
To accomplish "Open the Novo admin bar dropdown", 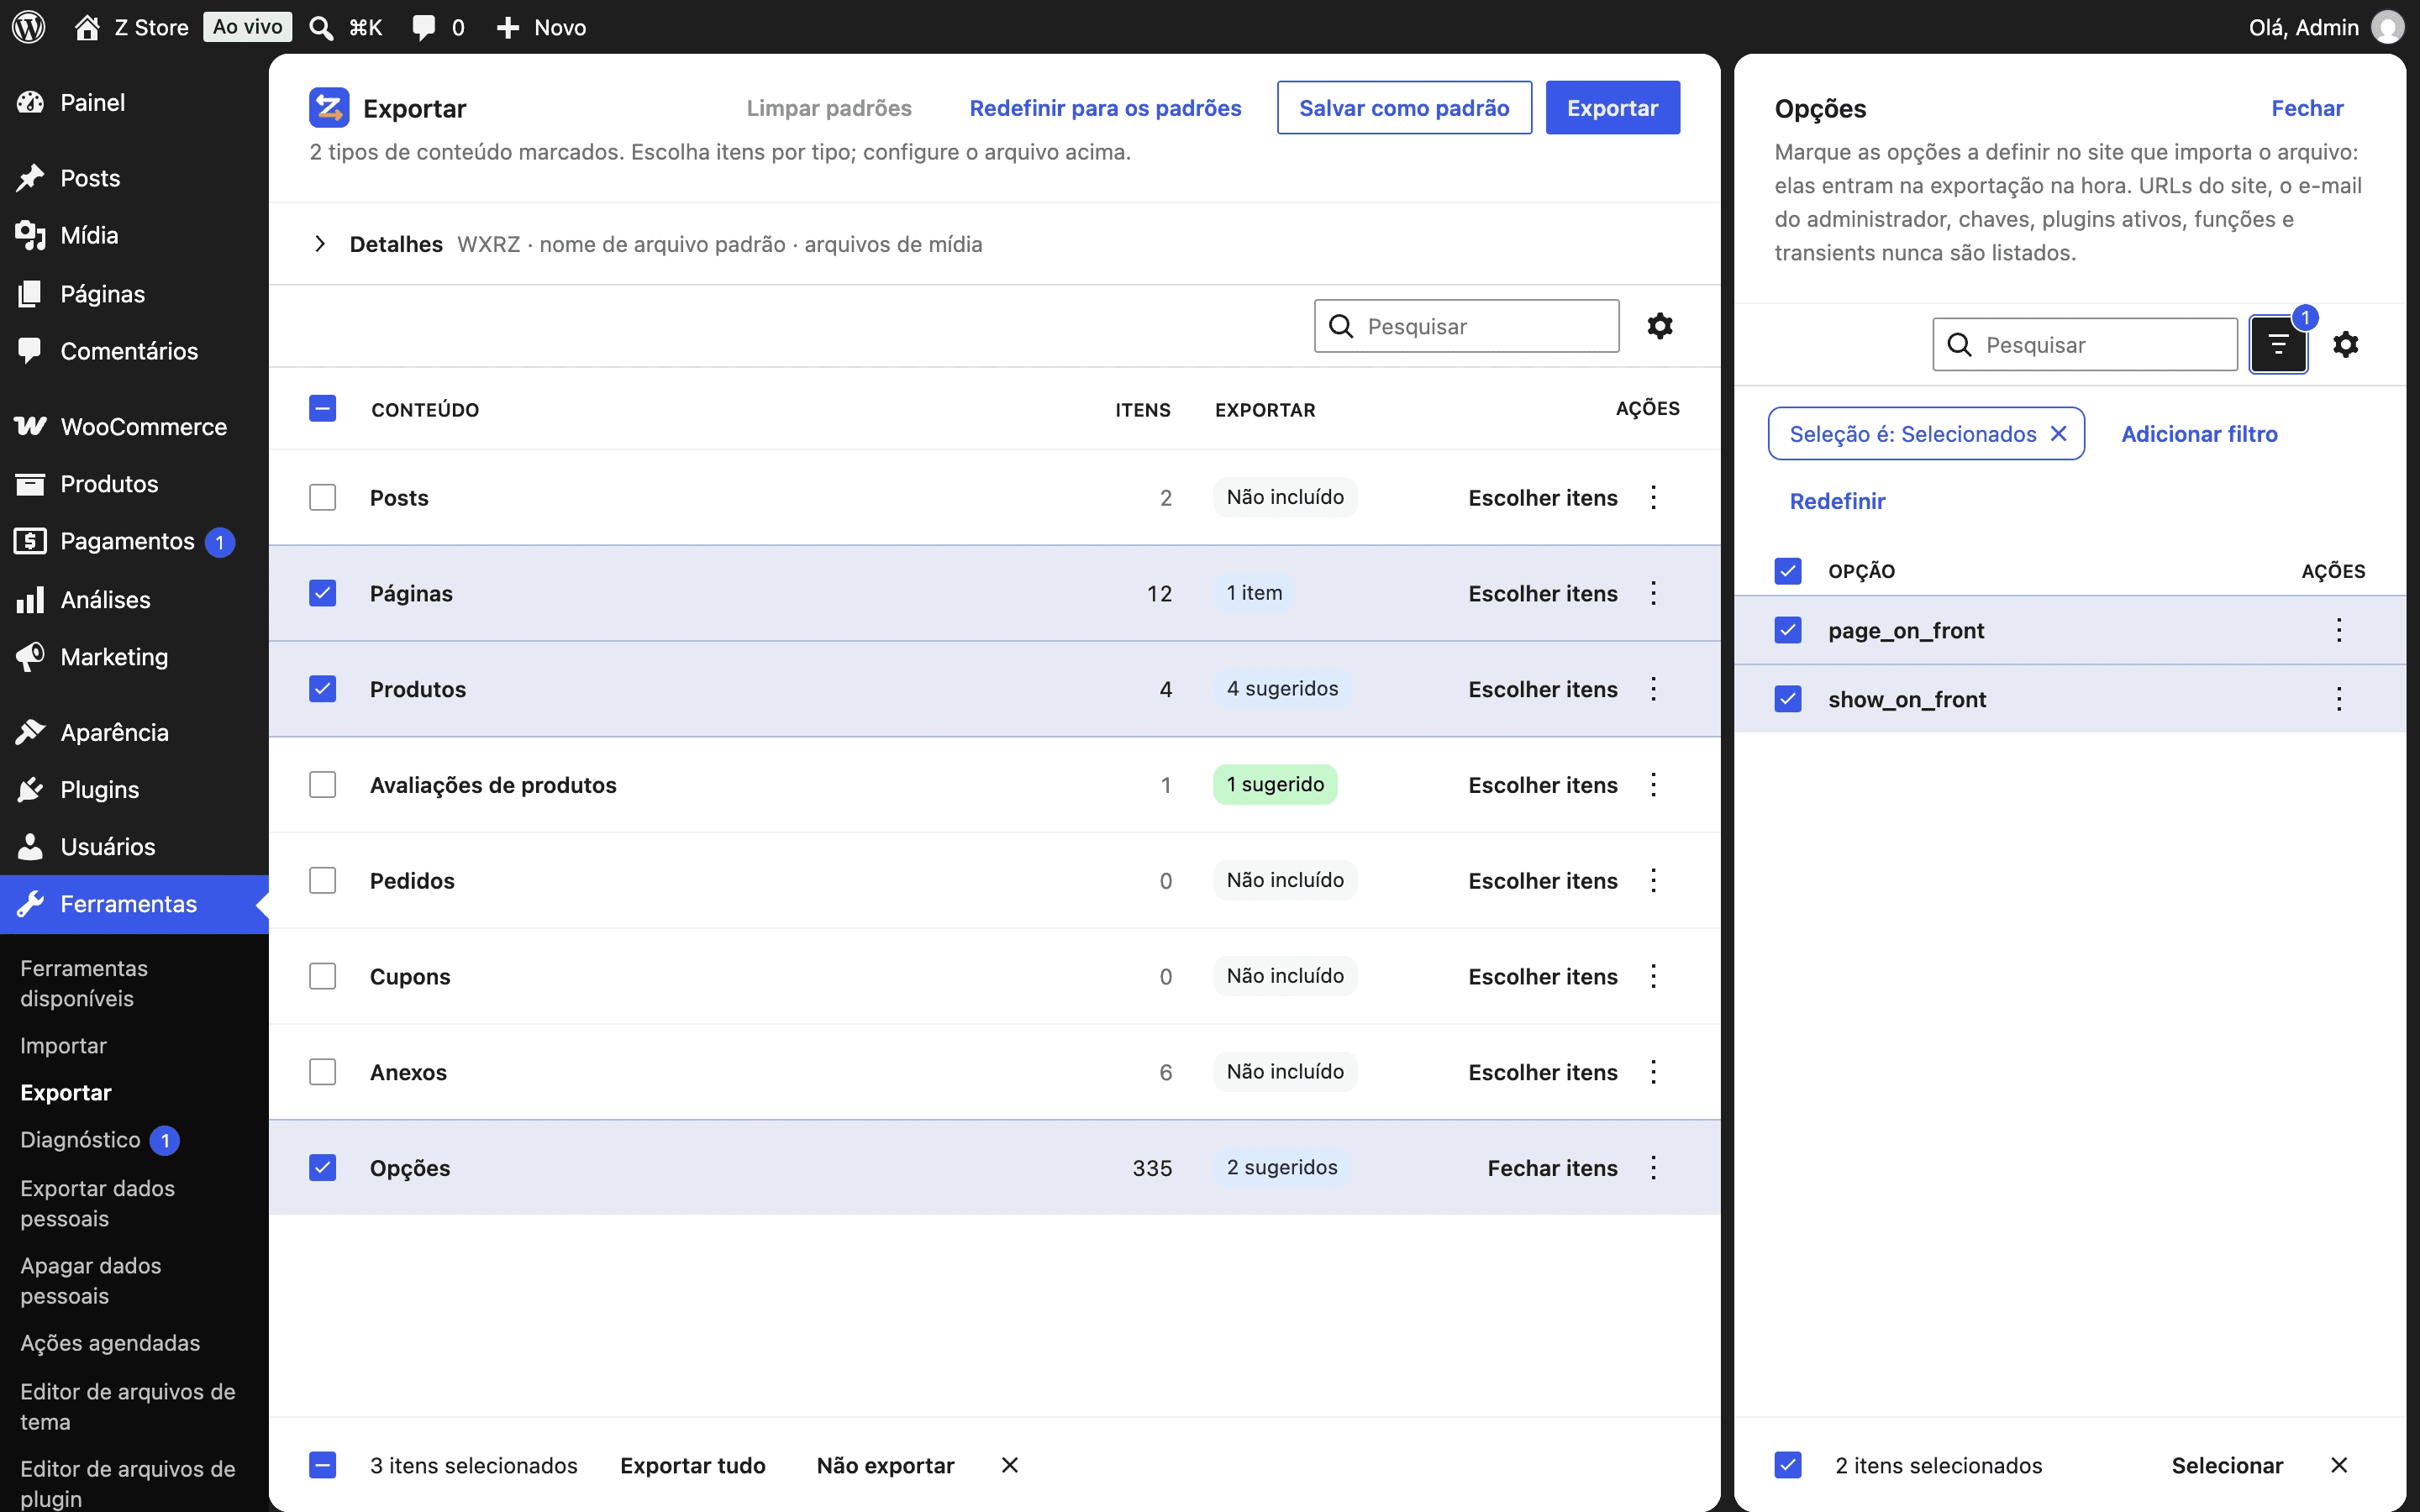I will tap(541, 27).
